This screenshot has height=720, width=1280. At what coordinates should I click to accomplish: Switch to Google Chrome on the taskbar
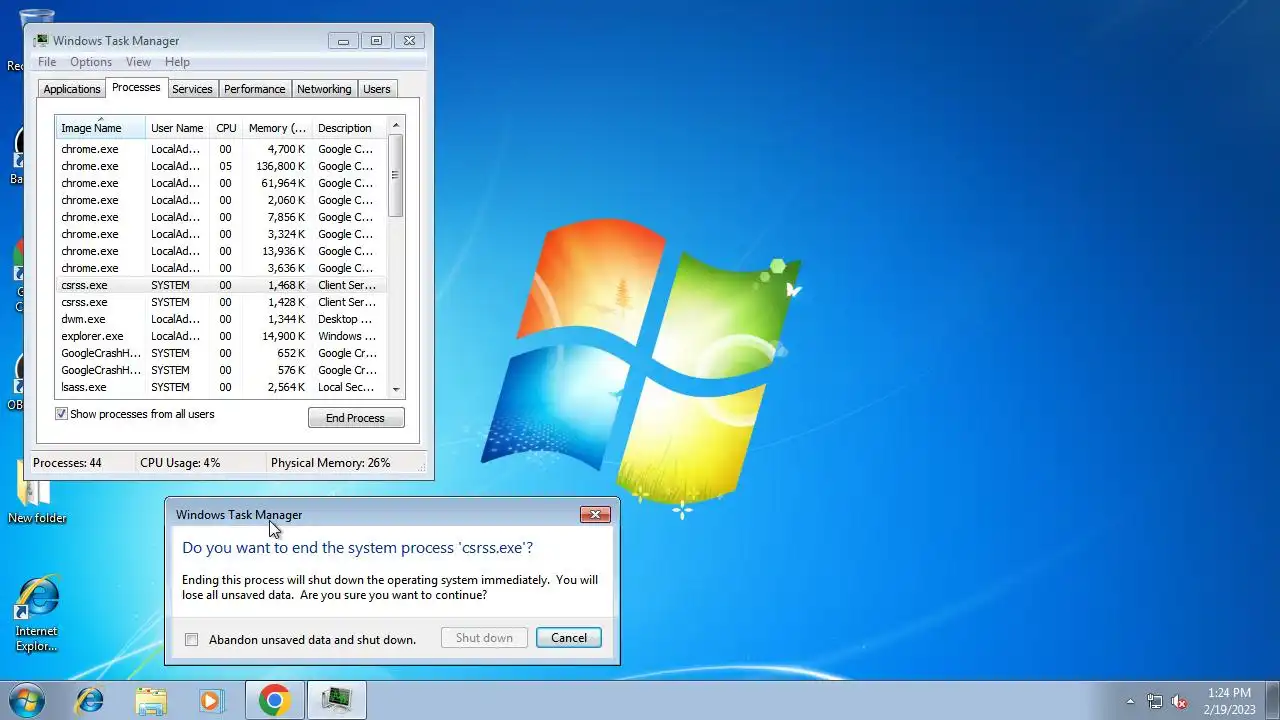(275, 700)
